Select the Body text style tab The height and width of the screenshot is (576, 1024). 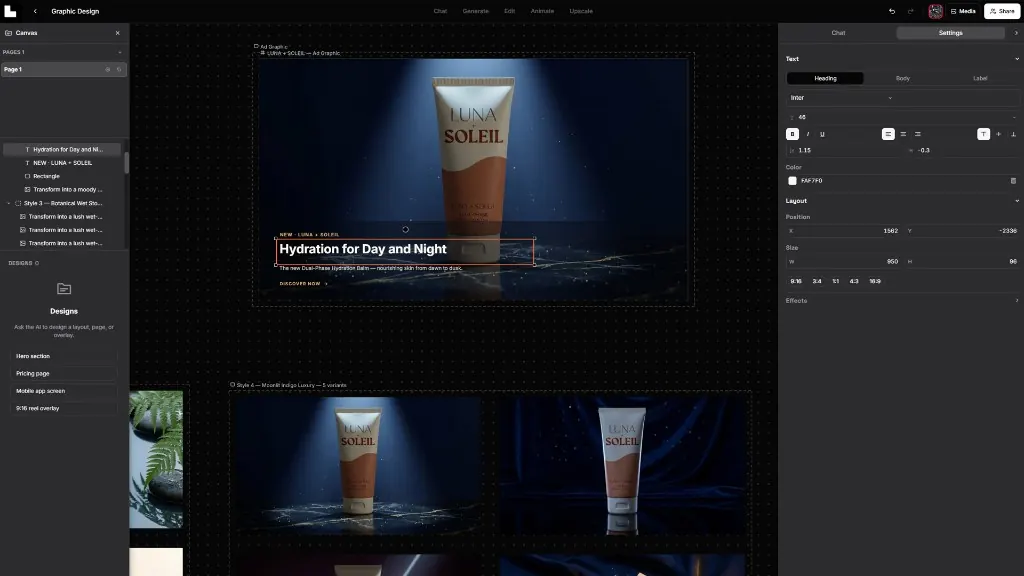(x=903, y=78)
